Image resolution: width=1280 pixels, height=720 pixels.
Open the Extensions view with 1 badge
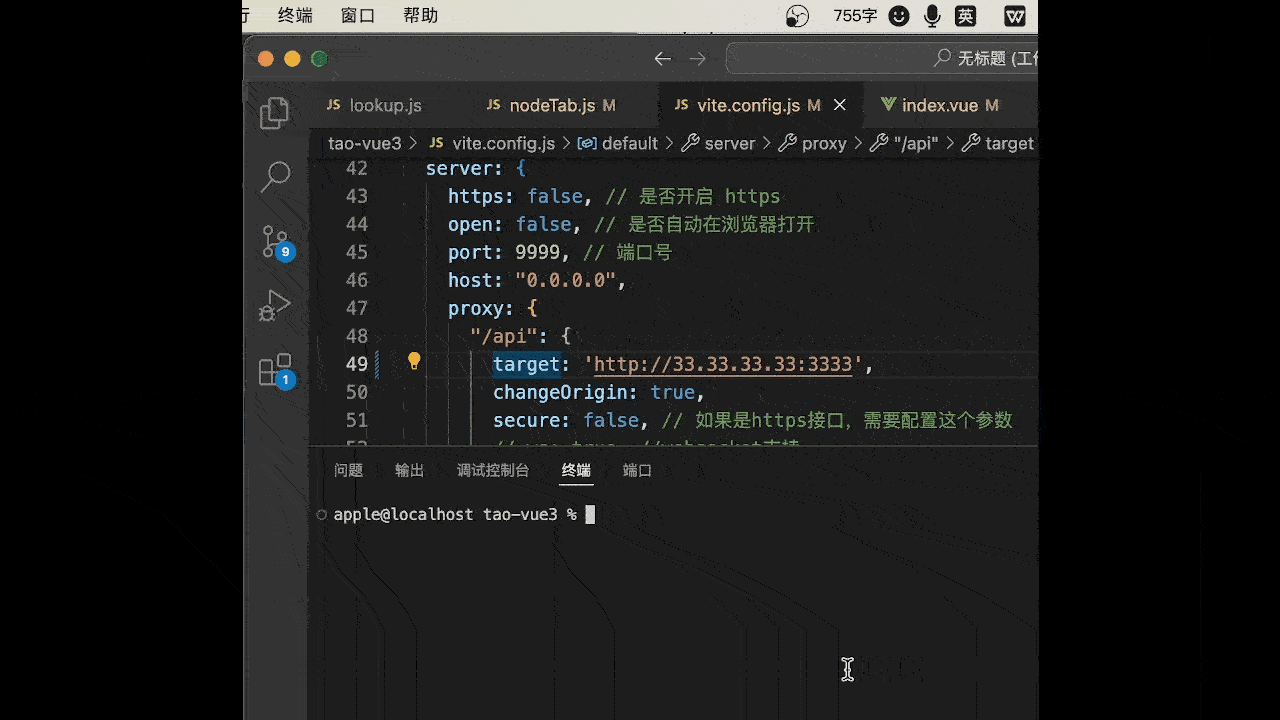(x=275, y=370)
